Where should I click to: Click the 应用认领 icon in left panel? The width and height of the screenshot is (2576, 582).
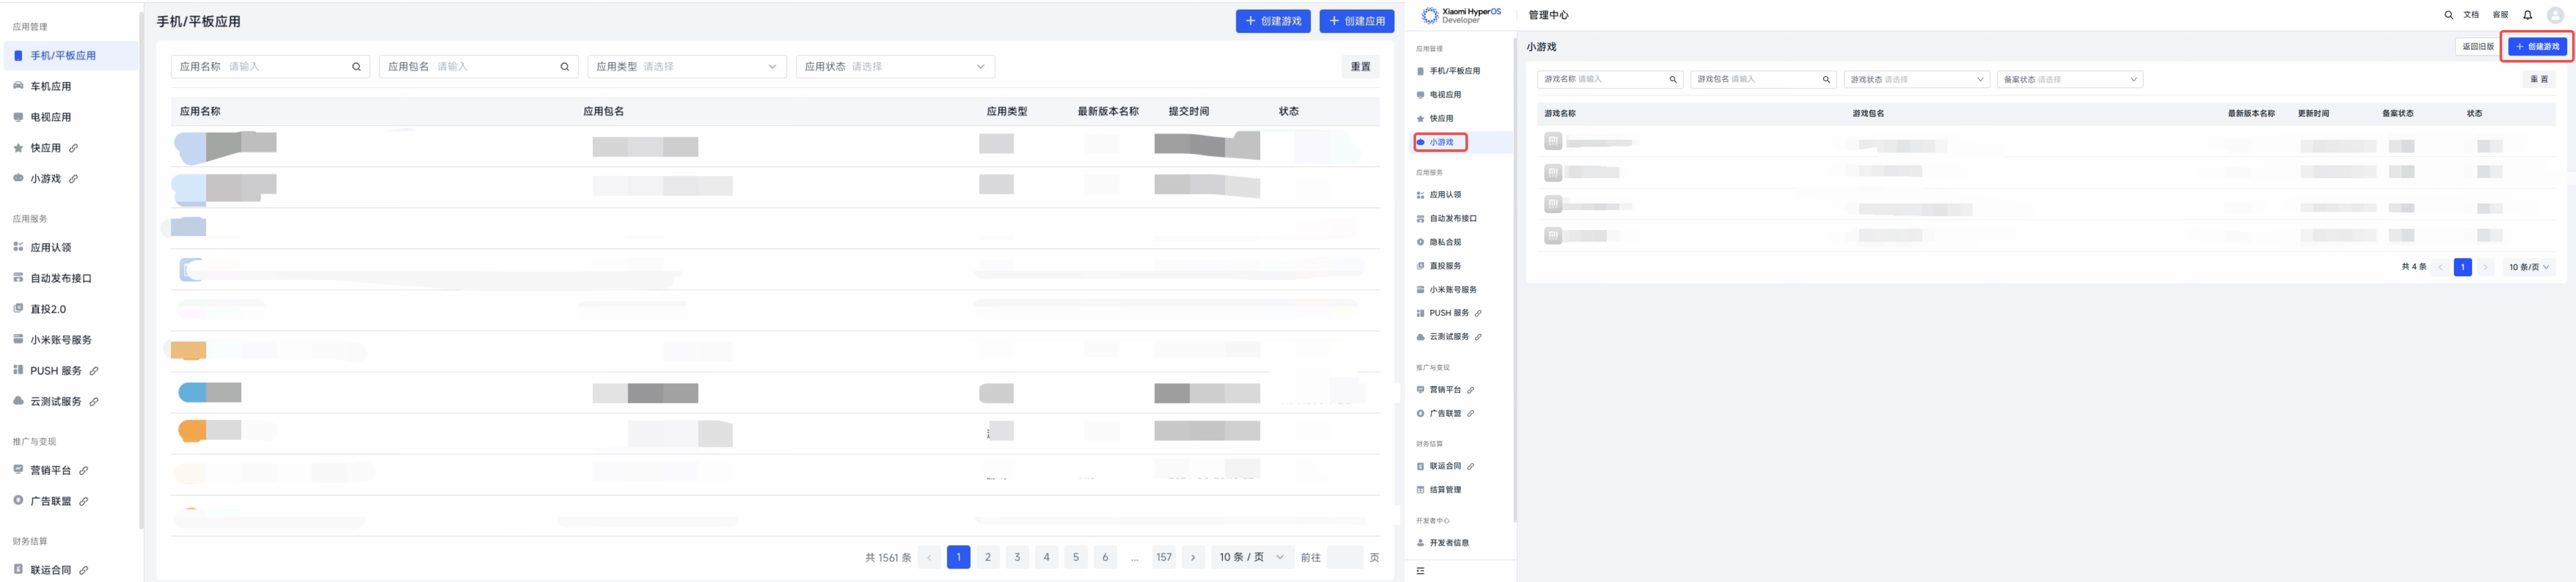coord(18,247)
